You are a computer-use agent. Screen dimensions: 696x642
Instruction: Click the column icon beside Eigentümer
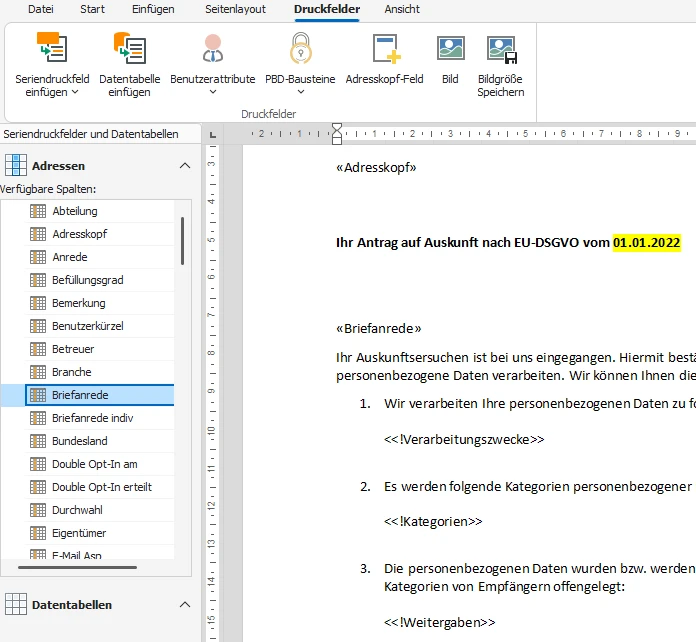pyautogui.click(x=38, y=533)
